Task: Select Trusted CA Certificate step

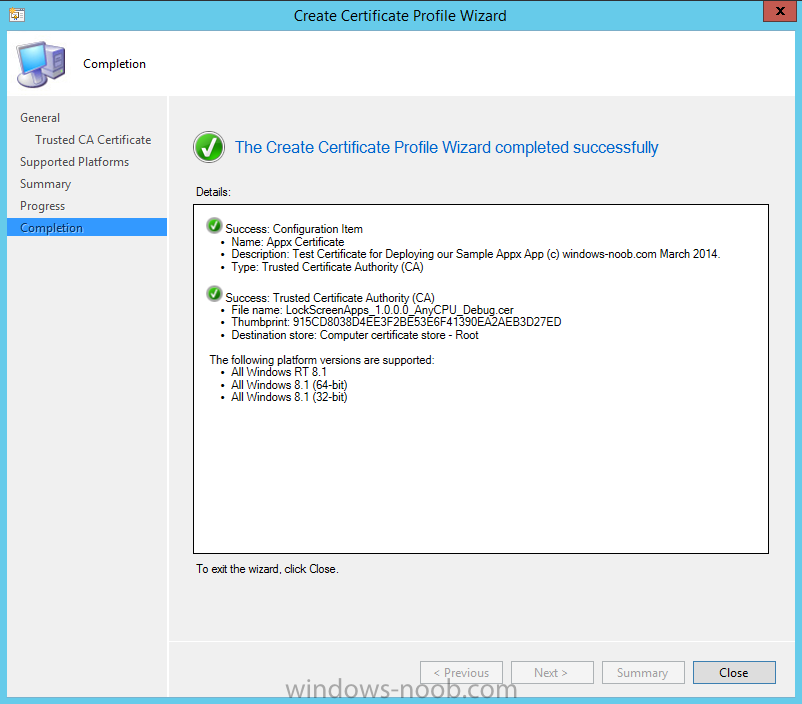Action: [x=93, y=140]
